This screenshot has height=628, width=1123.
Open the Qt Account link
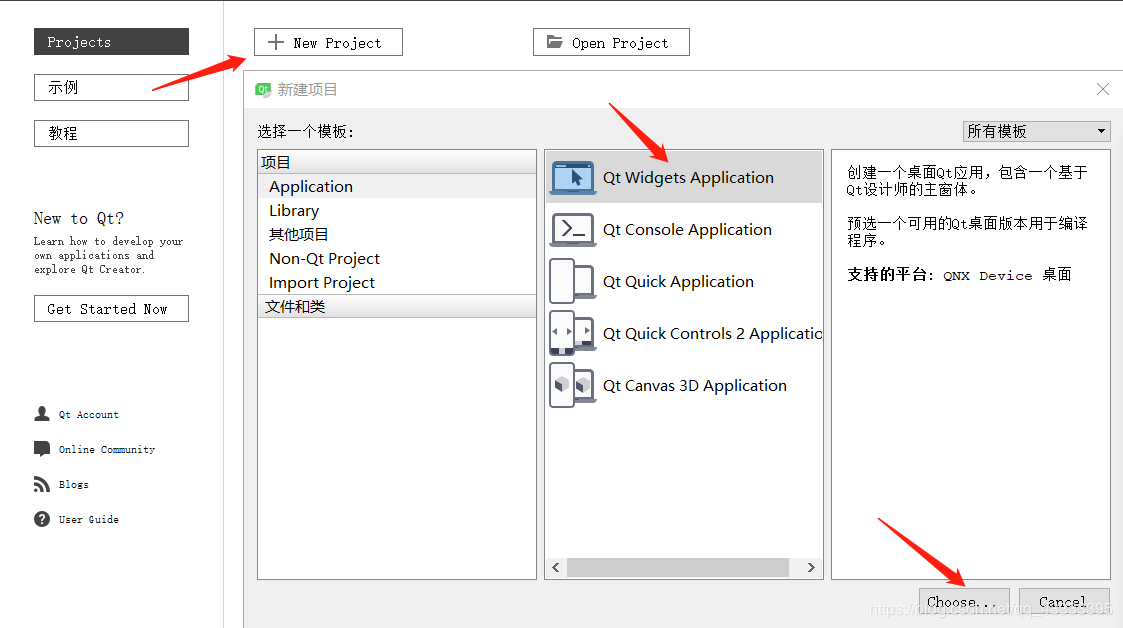click(89, 415)
